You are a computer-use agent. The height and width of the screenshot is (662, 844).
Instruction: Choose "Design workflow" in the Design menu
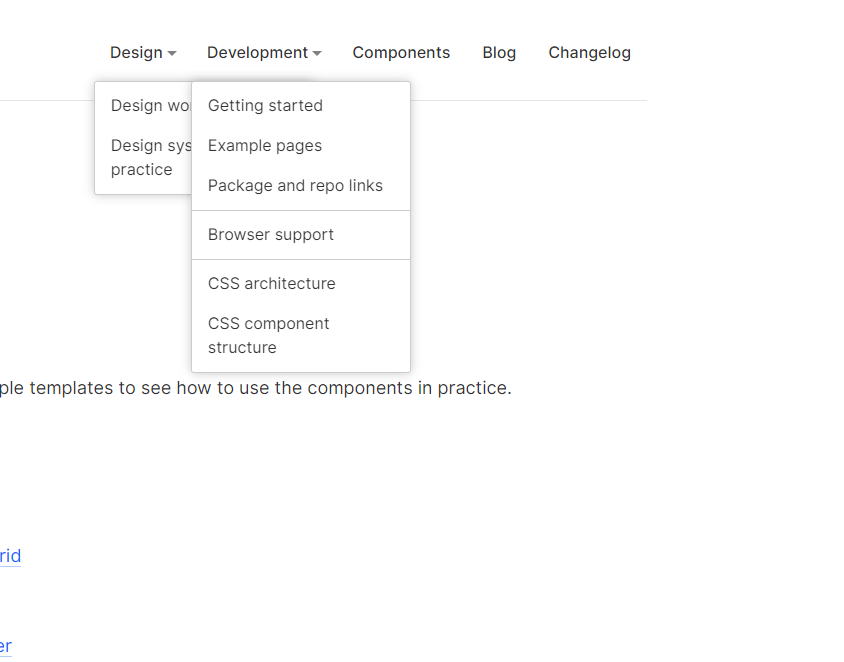[x=146, y=105]
